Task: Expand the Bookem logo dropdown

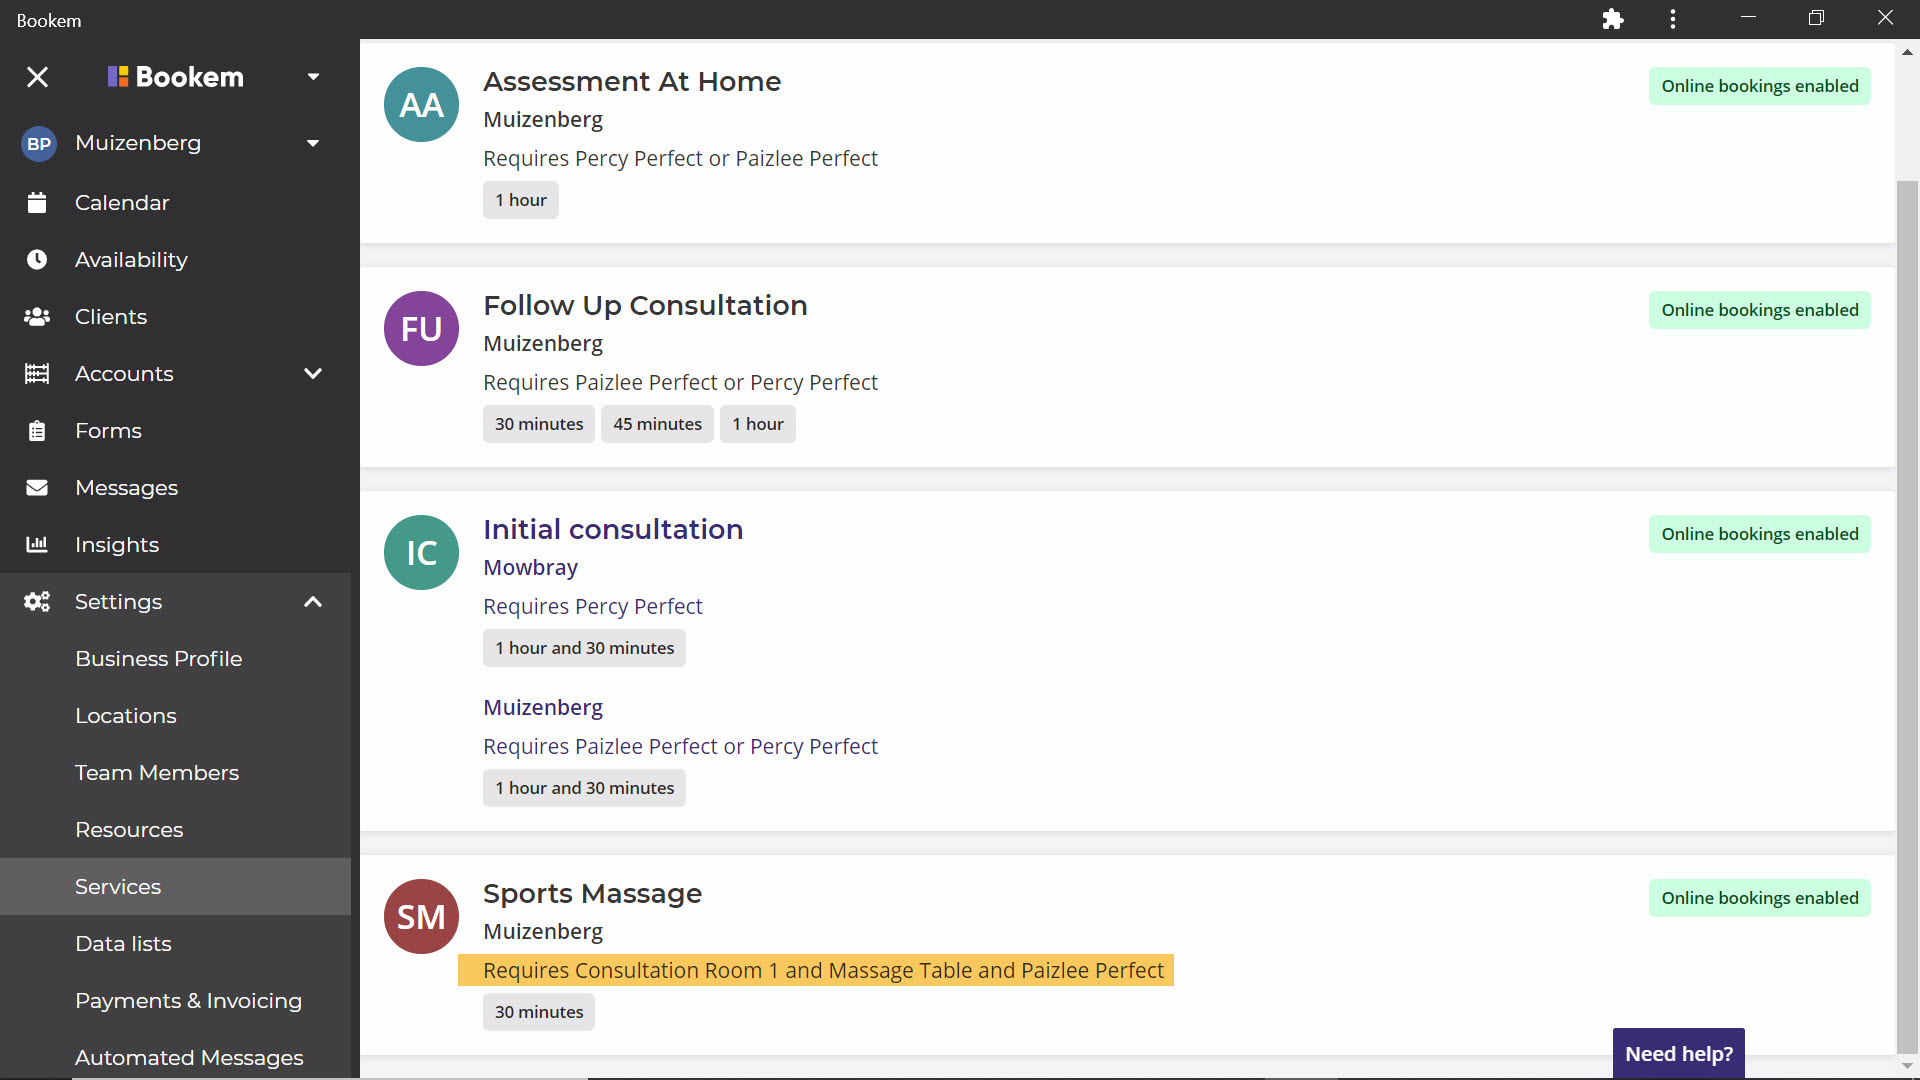Action: coord(313,77)
